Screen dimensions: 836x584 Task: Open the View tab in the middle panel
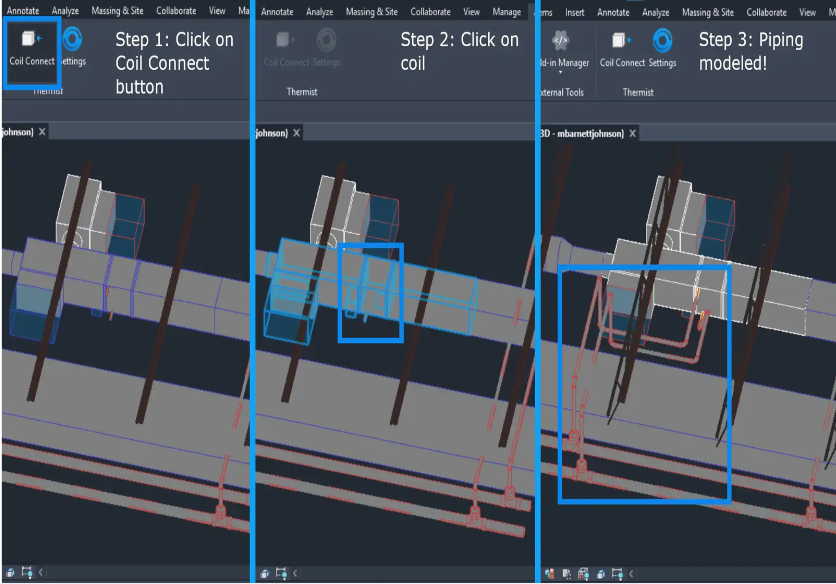point(471,12)
